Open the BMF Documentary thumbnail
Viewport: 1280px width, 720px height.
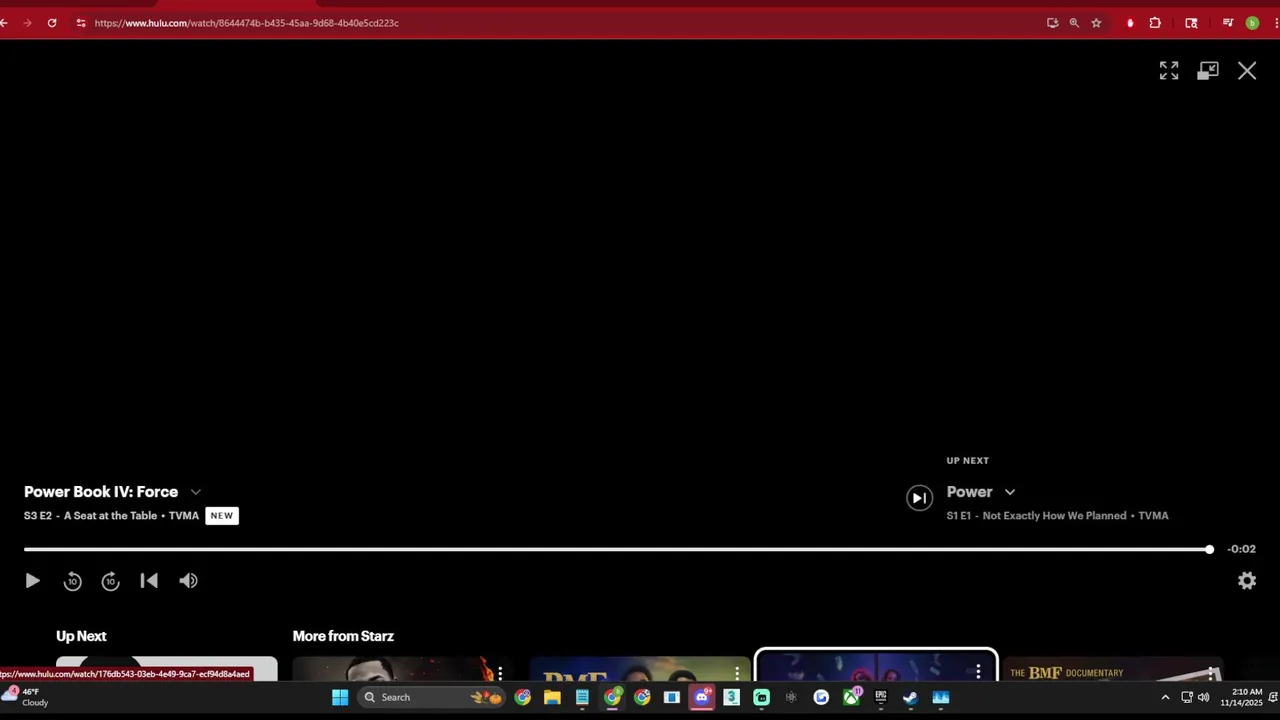pos(1113,669)
